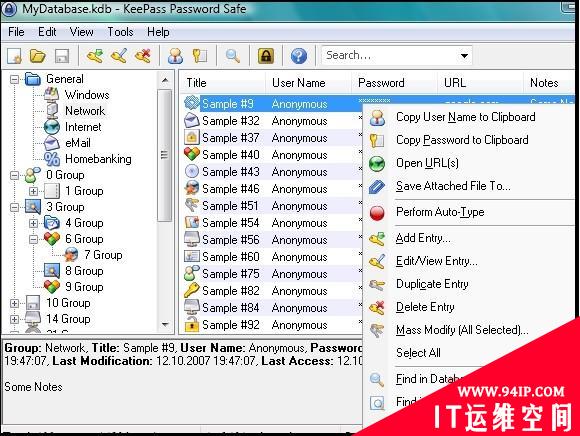Expand the 14 Group tree node
580x436 pixels.
pos(14,319)
